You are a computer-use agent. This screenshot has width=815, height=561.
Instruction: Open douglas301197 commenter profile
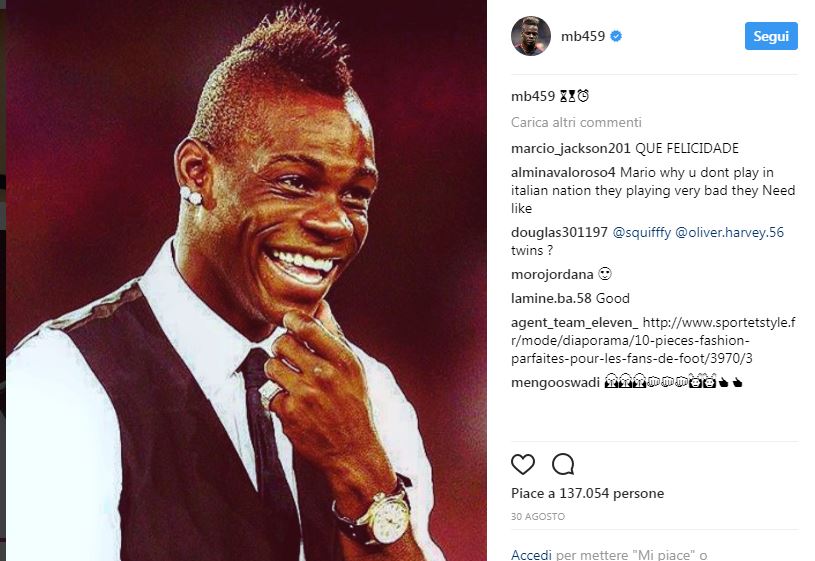[559, 232]
